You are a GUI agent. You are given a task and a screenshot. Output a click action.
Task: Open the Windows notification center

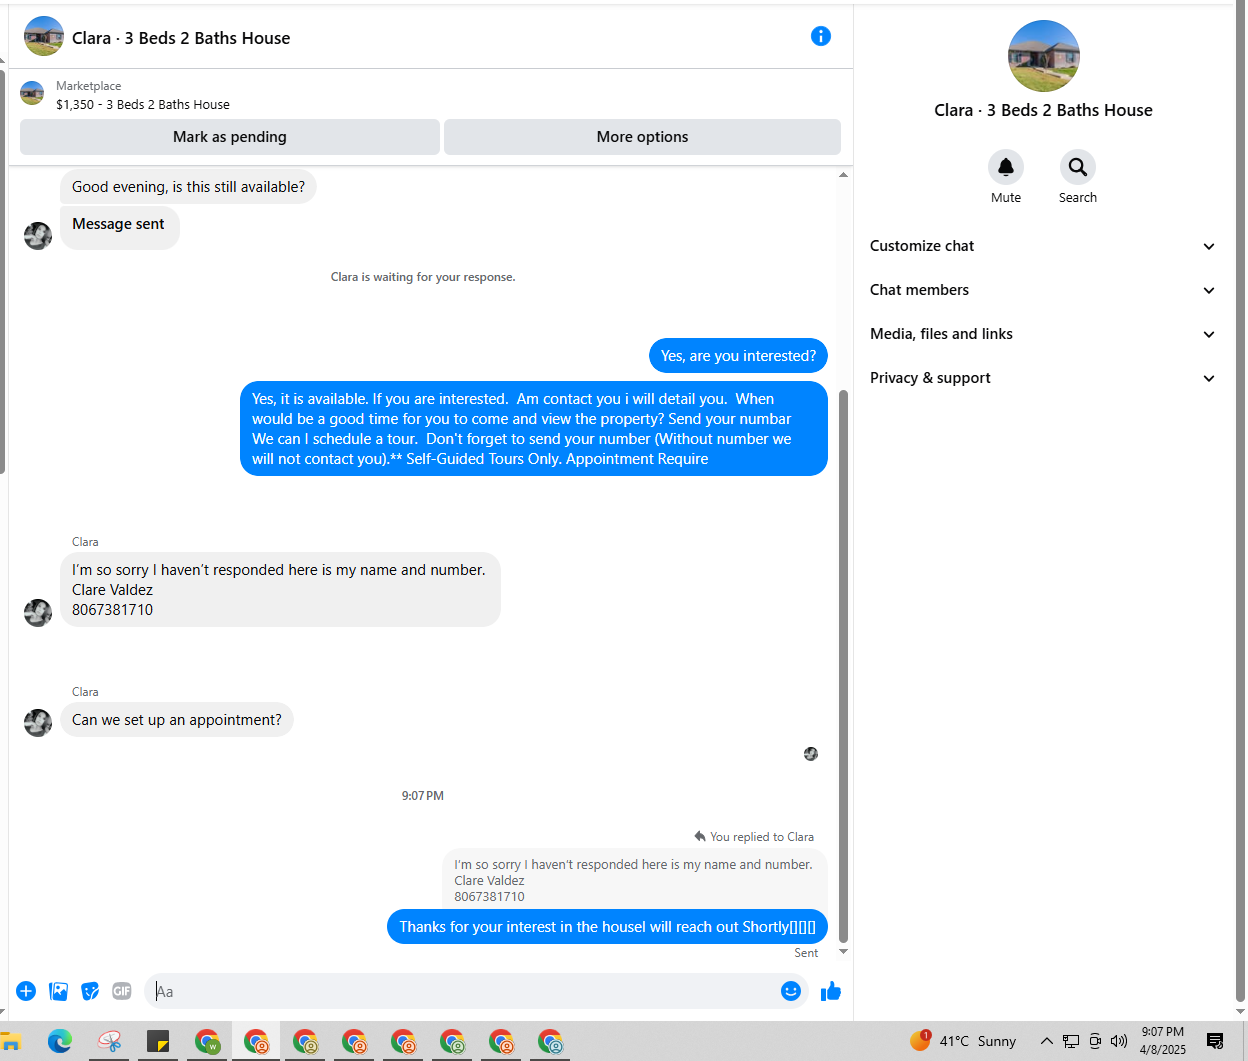1215,1041
